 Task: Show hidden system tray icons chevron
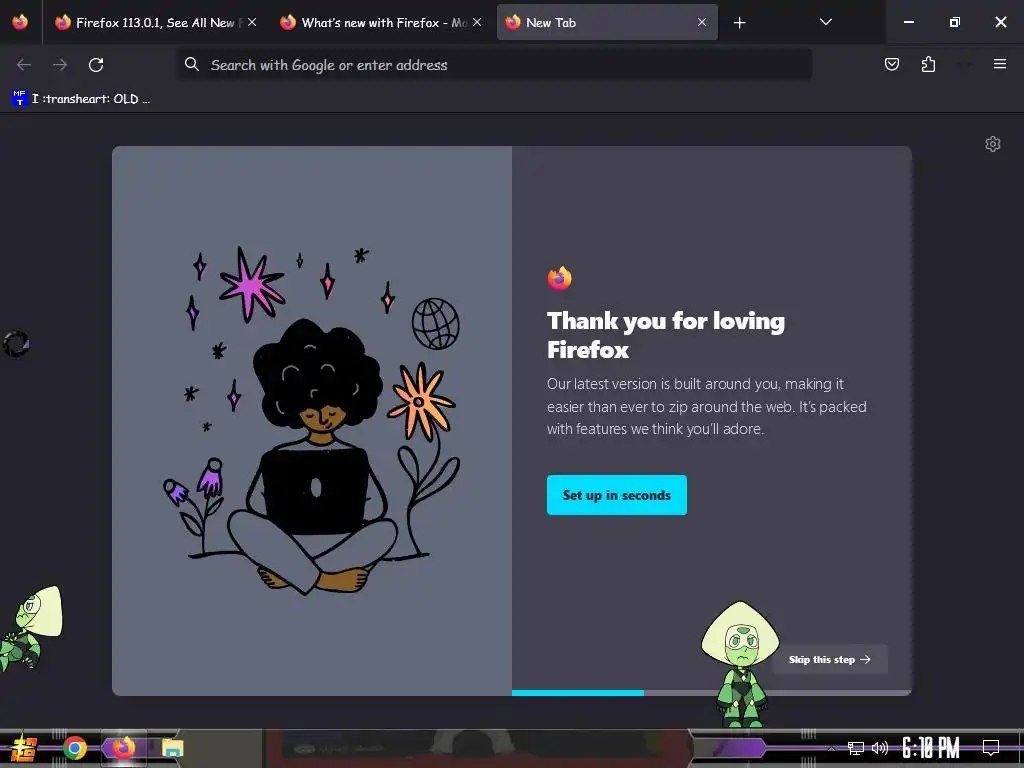(831, 748)
